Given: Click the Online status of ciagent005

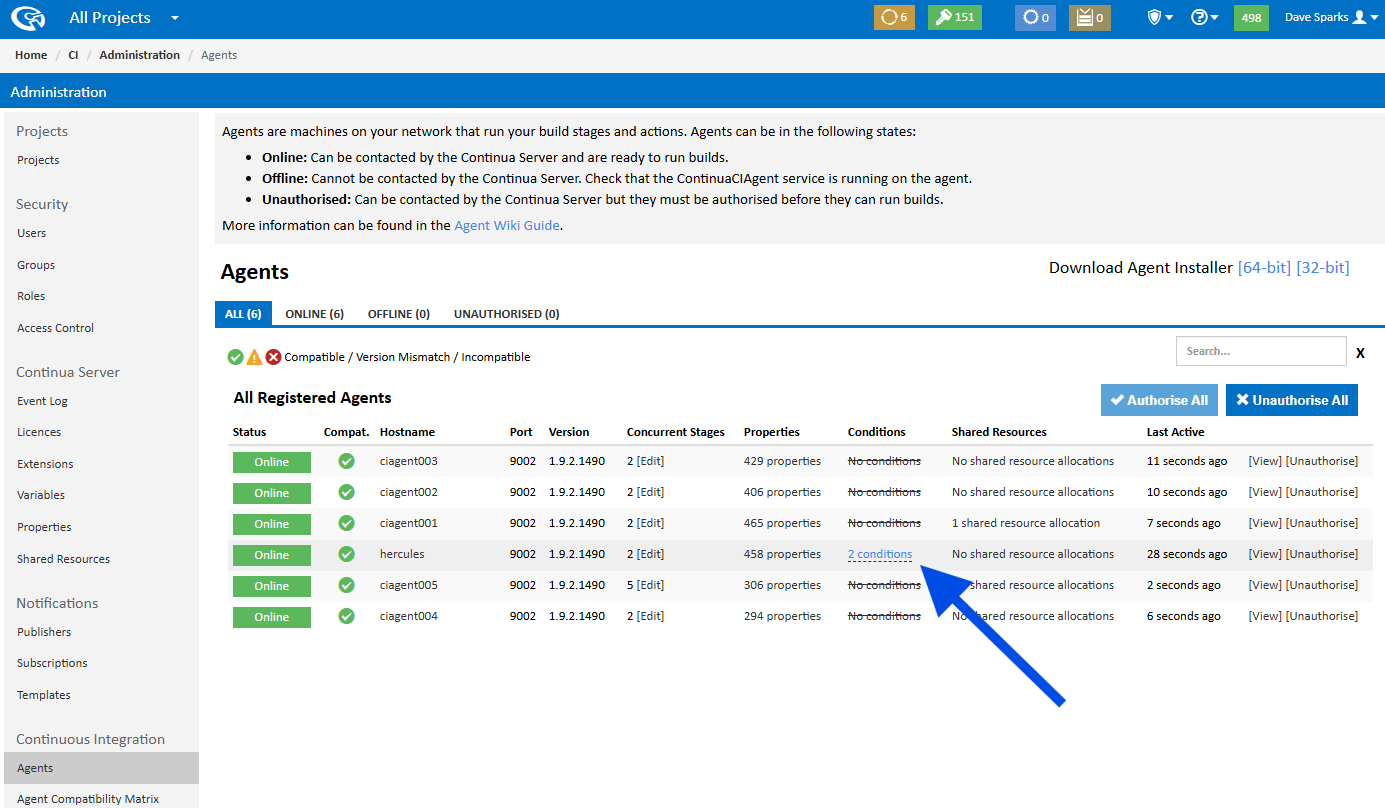Looking at the screenshot, I should click(272, 586).
